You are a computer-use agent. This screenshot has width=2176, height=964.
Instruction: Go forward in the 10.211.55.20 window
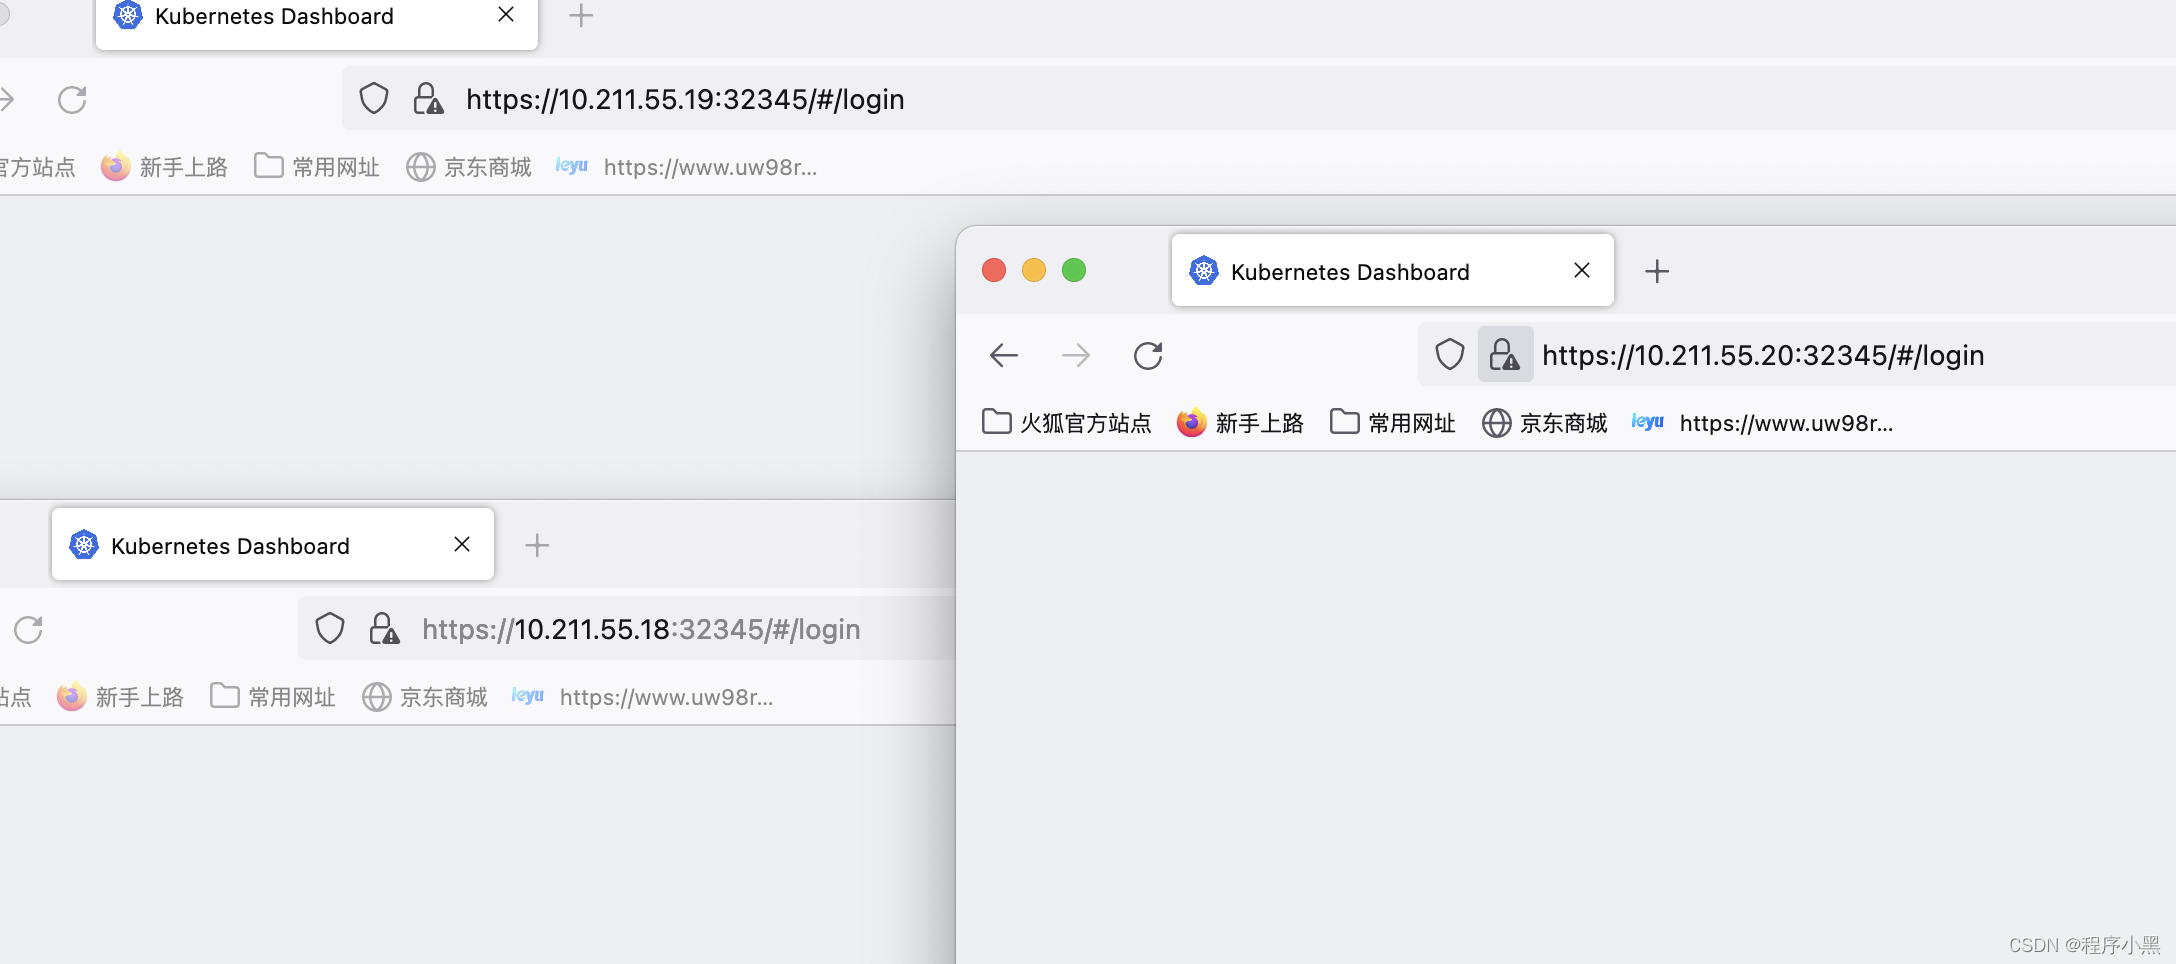tap(1076, 355)
